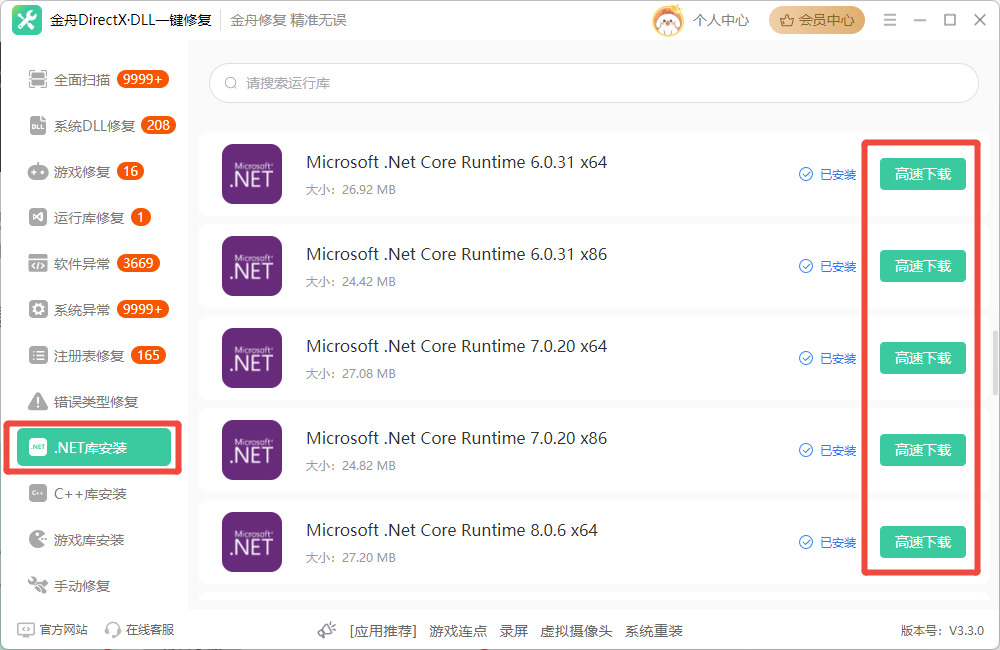
Task: Click the 大小: 24.82 MB size text
Action: coord(351,466)
